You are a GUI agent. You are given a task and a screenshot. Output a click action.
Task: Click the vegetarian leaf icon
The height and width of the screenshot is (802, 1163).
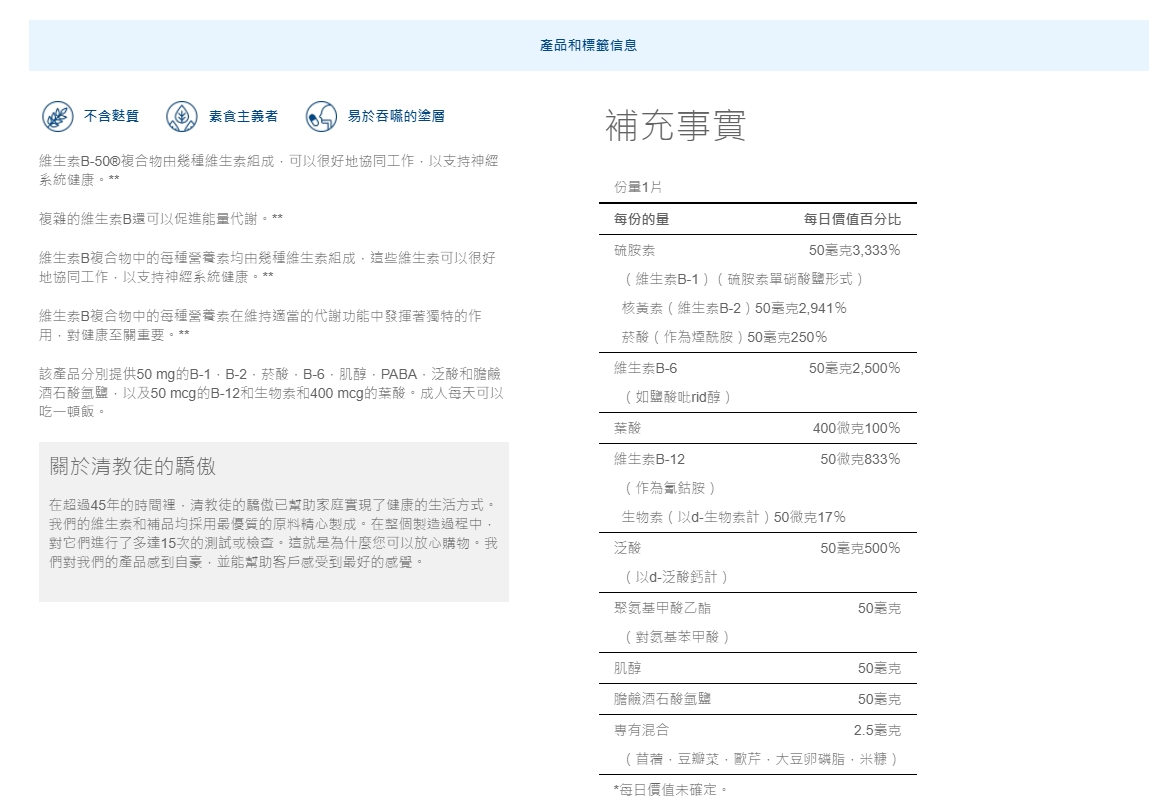pyautogui.click(x=182, y=116)
